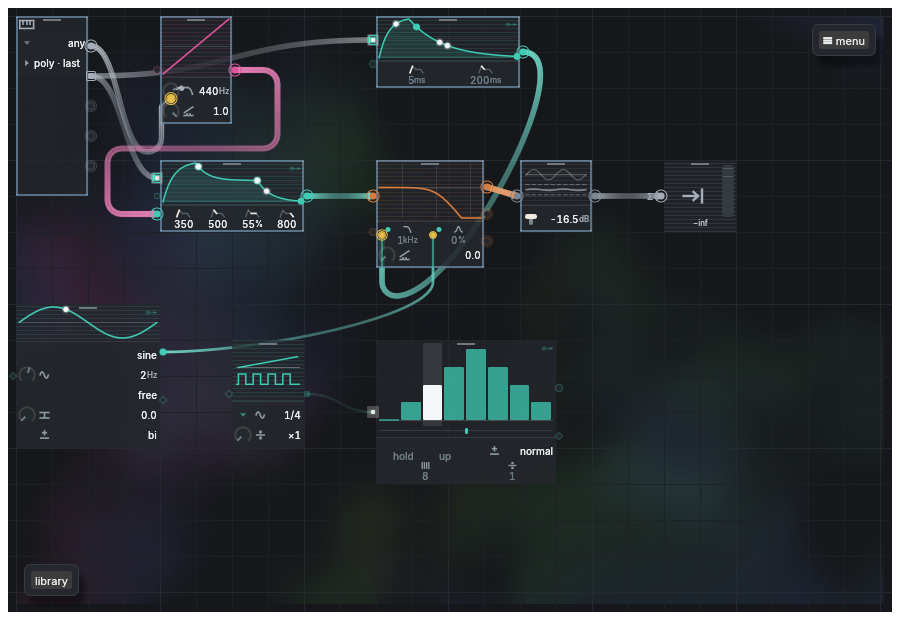Change the clock ×1 multiplier
The width and height of the screenshot is (900, 620).
294,436
